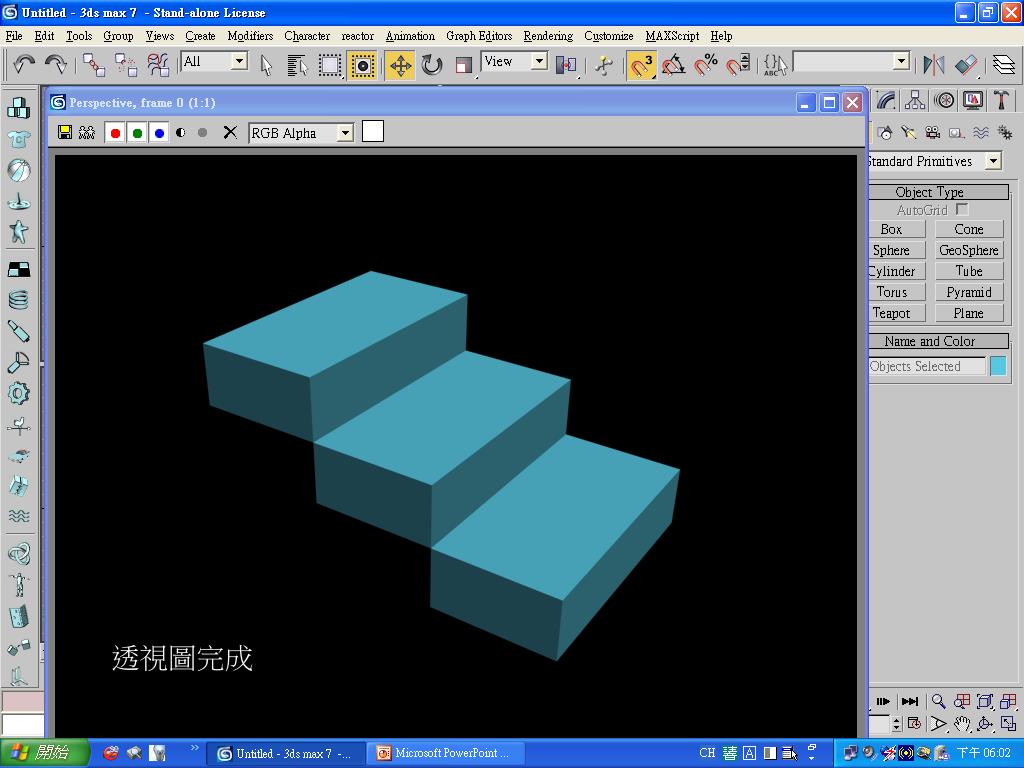Viewport: 1024px width, 768px height.
Task: Switch to the Utilities command panel tab
Action: [x=1002, y=101]
